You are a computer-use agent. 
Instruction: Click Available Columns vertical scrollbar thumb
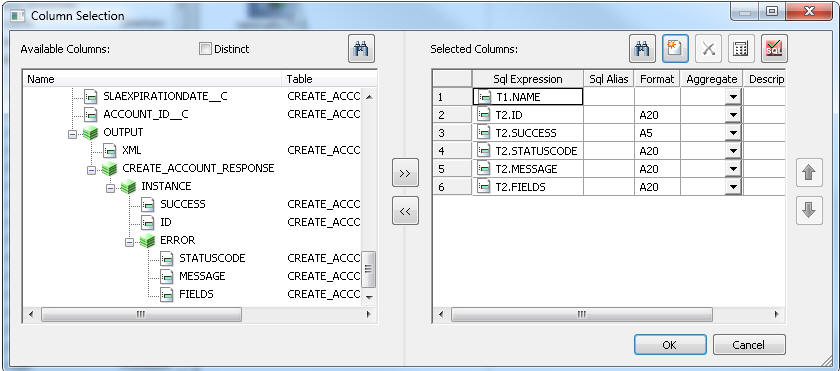coord(369,268)
